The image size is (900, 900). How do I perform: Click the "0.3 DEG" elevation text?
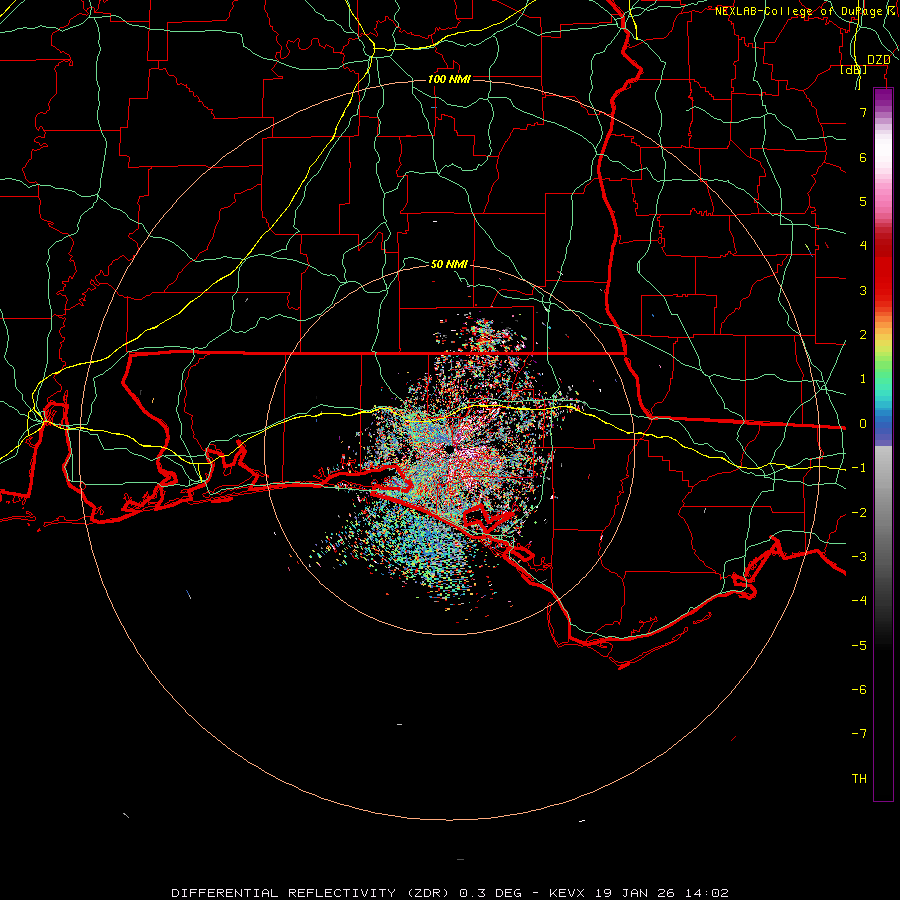(x=491, y=893)
